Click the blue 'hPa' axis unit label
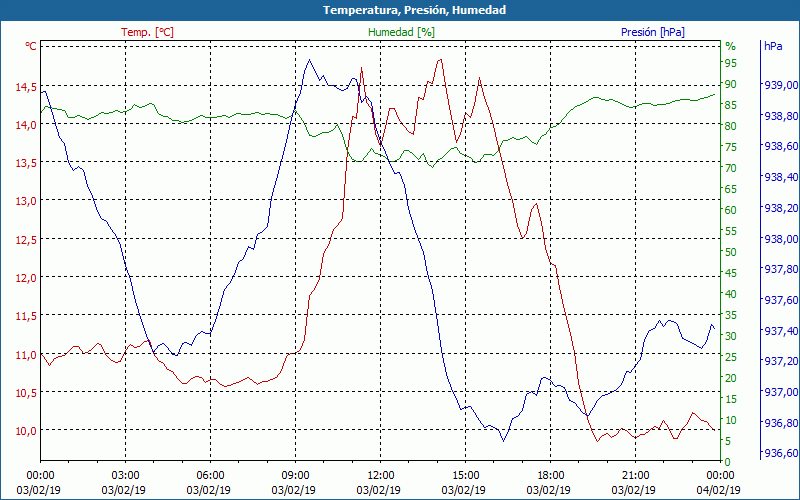800x500 pixels. 773,46
